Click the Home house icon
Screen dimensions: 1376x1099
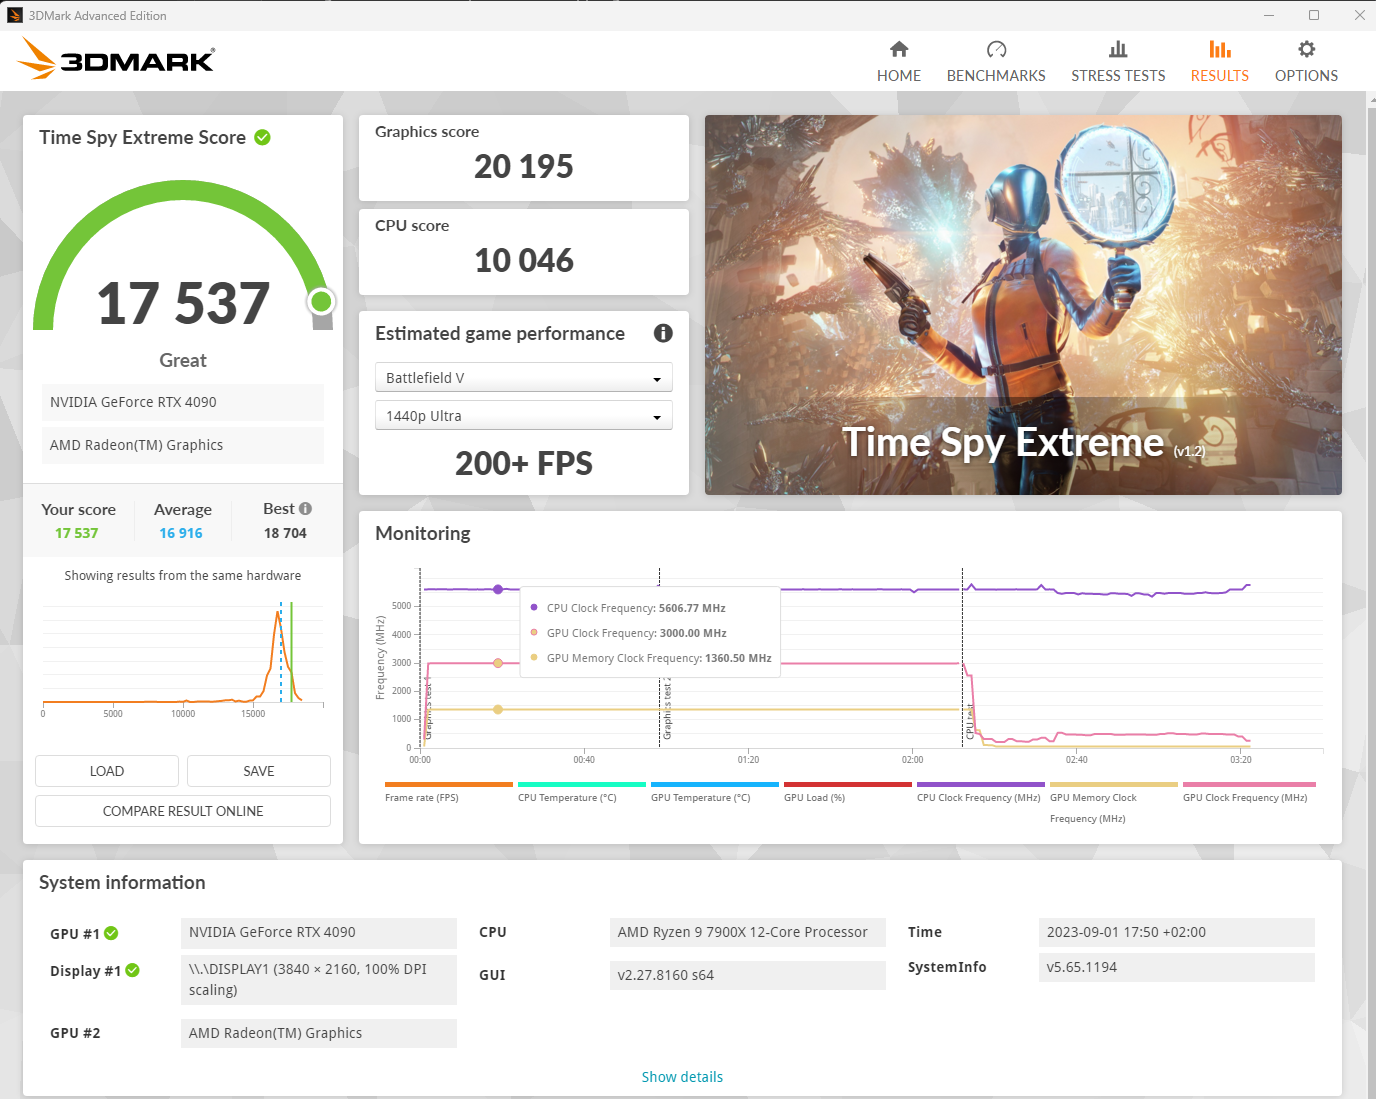[899, 49]
